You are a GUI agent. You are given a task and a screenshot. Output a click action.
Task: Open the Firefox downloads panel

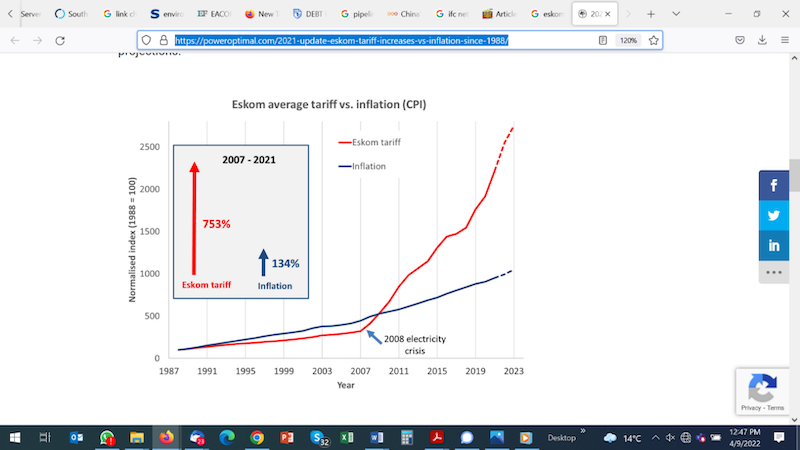762,40
